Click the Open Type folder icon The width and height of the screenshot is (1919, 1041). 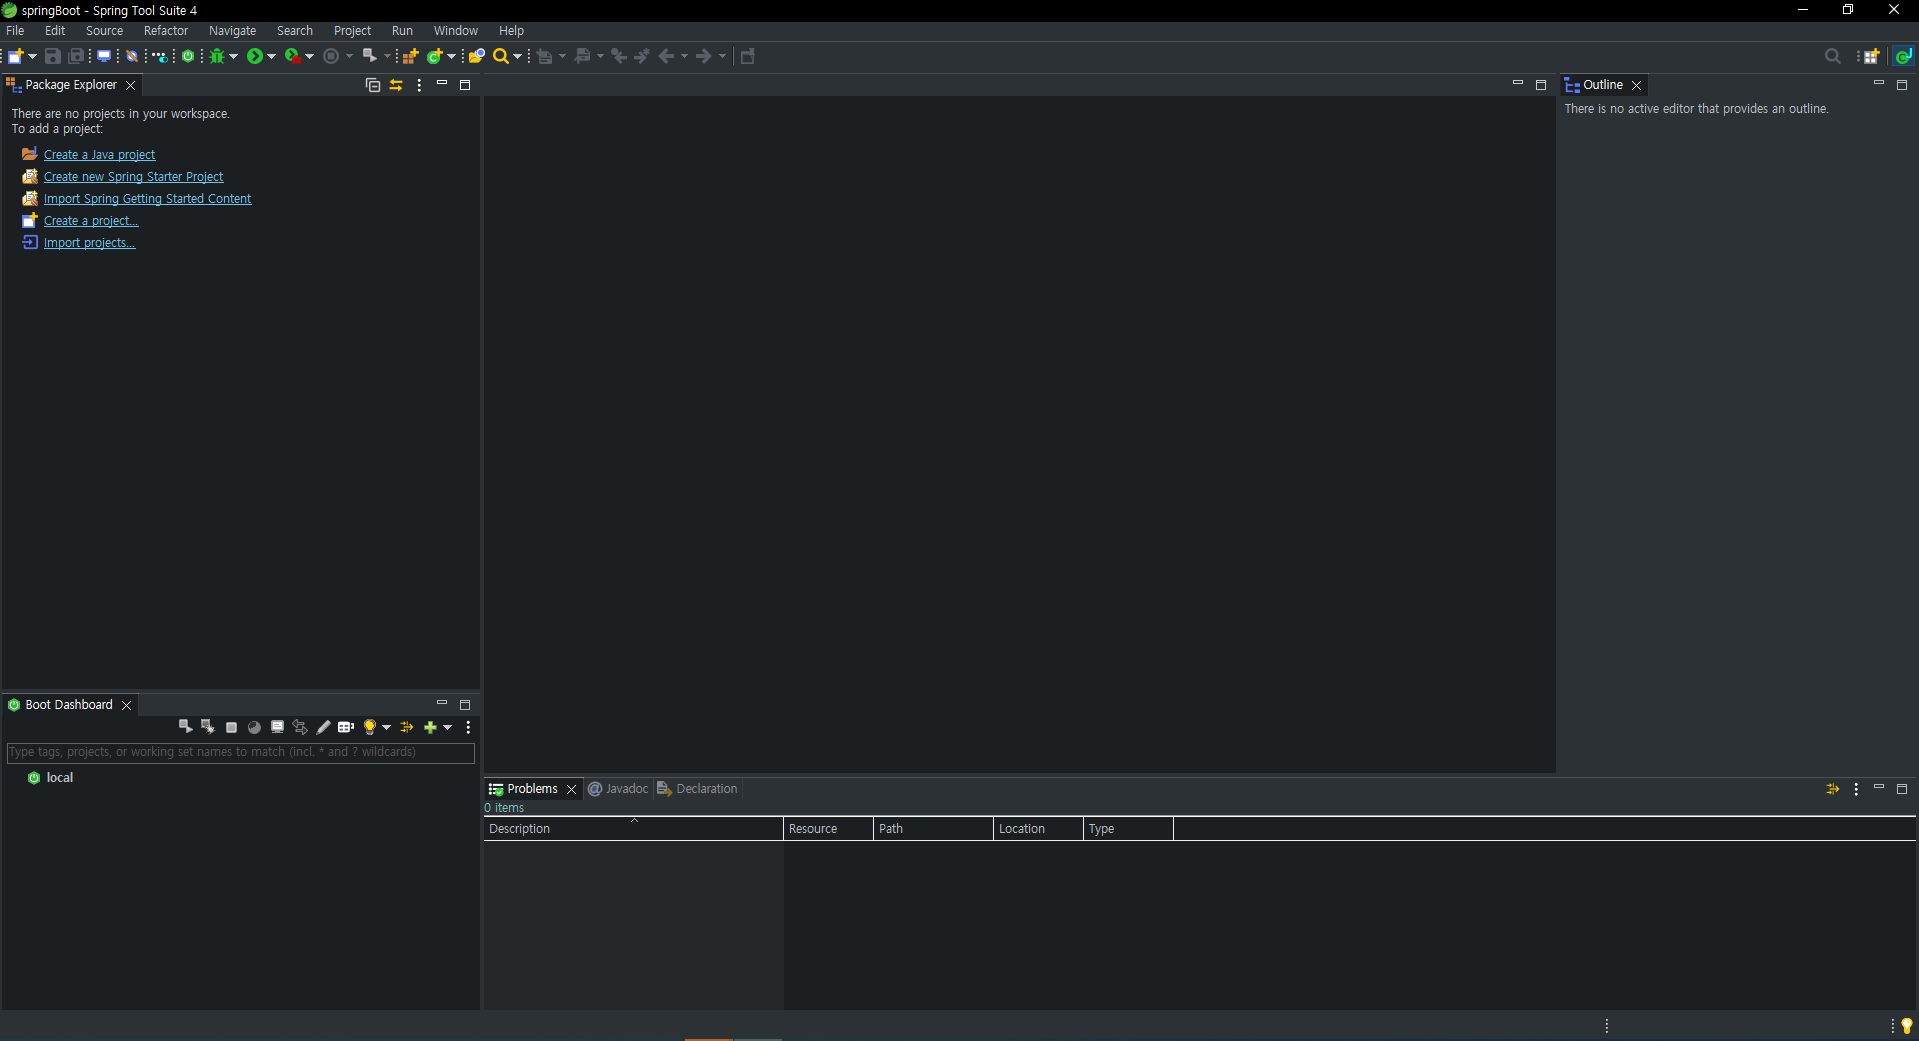[x=477, y=56]
